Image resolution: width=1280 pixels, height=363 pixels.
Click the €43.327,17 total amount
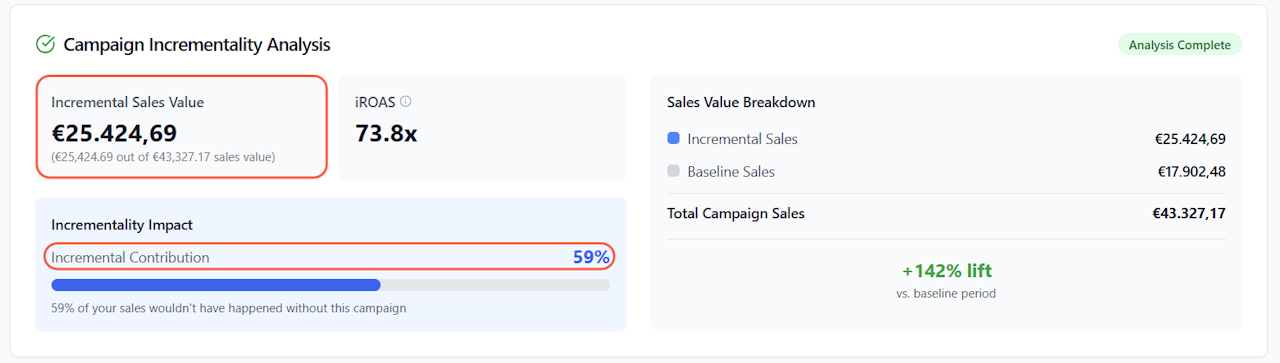(1189, 213)
